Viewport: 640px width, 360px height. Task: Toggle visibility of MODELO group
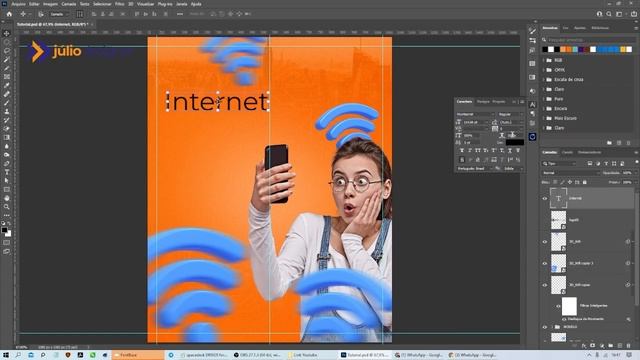(x=544, y=327)
